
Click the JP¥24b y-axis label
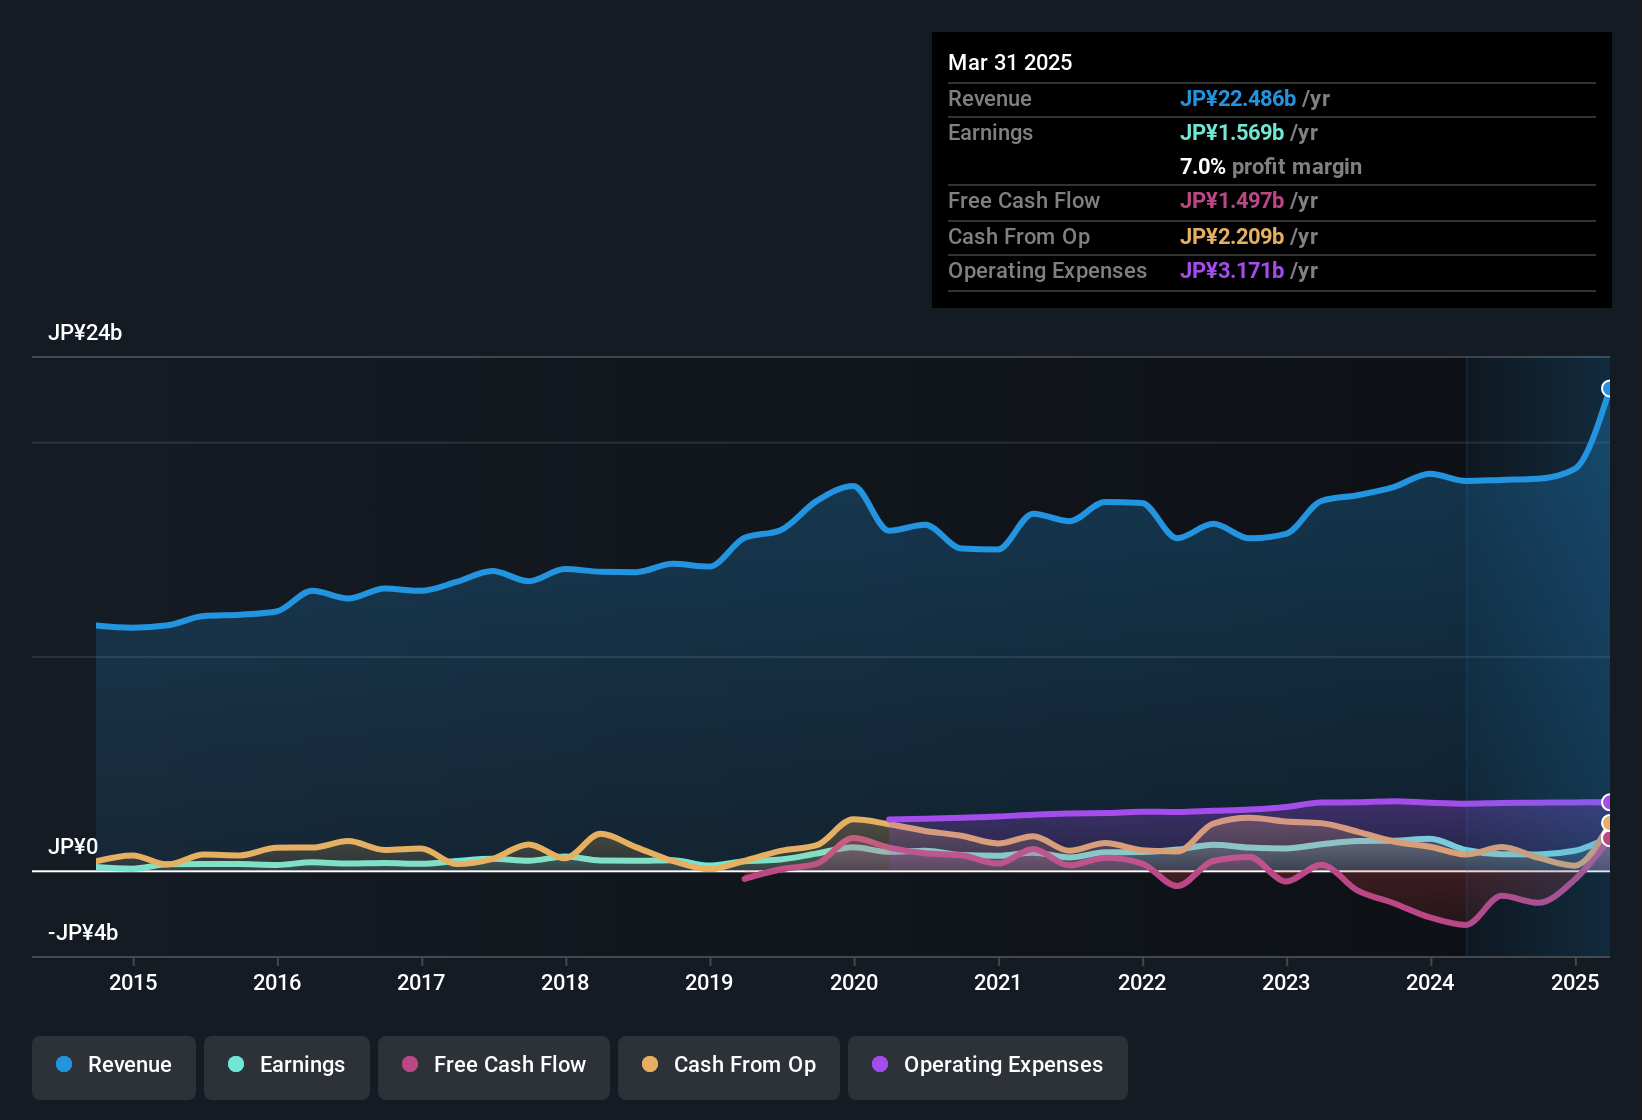pos(85,333)
